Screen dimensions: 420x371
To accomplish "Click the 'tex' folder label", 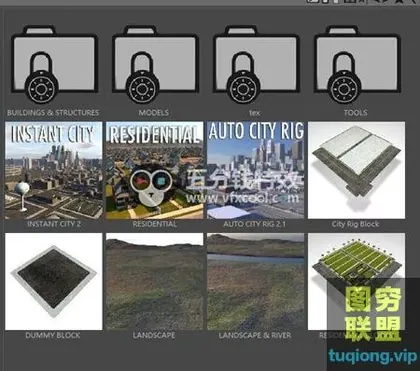I will pyautogui.click(x=254, y=113).
